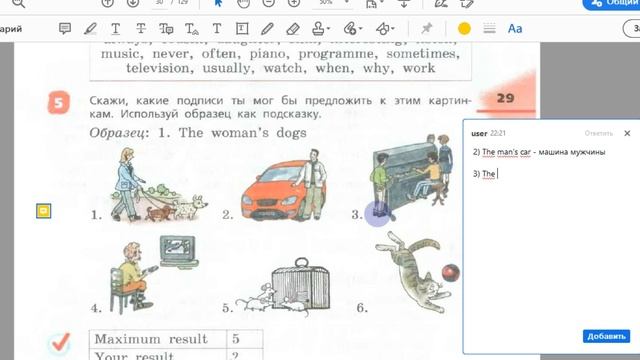Select the add text comment tool
Screen dimensions: 640x360
click(217, 29)
